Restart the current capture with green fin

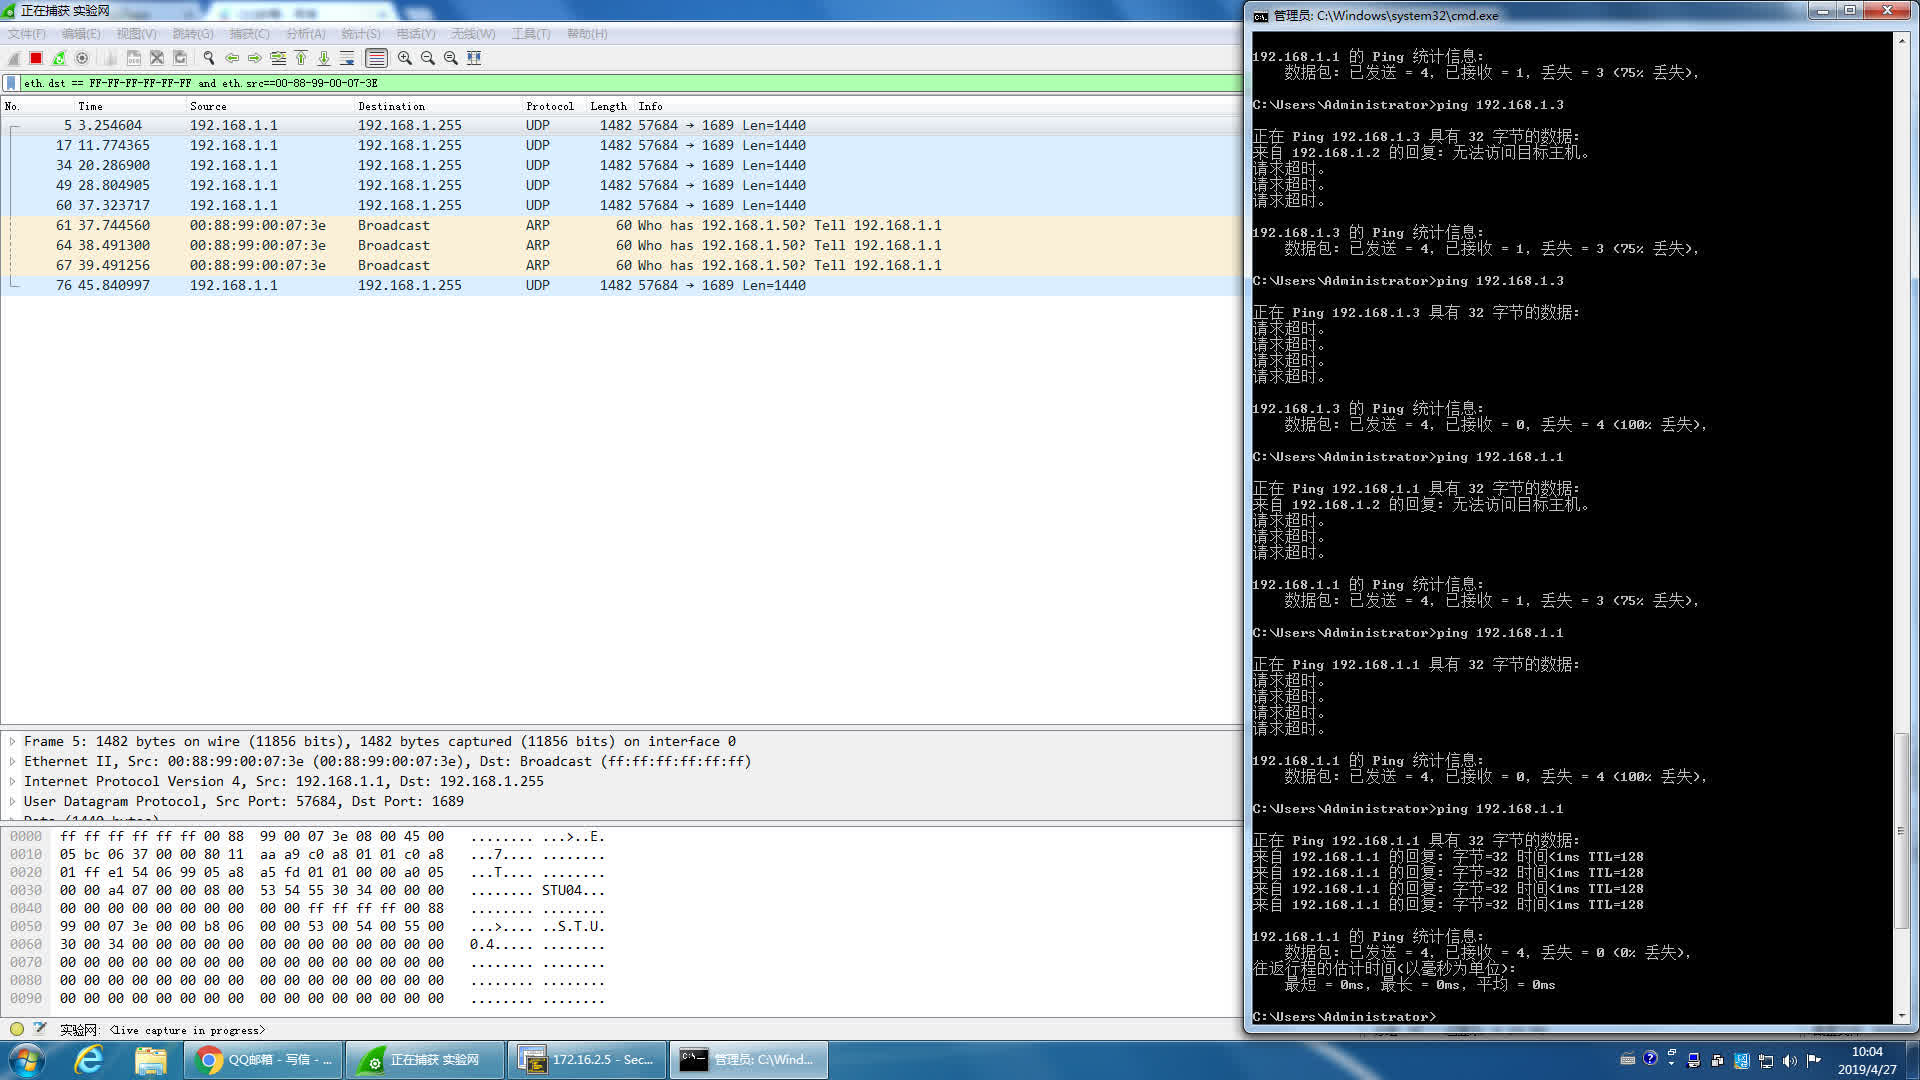click(x=59, y=58)
